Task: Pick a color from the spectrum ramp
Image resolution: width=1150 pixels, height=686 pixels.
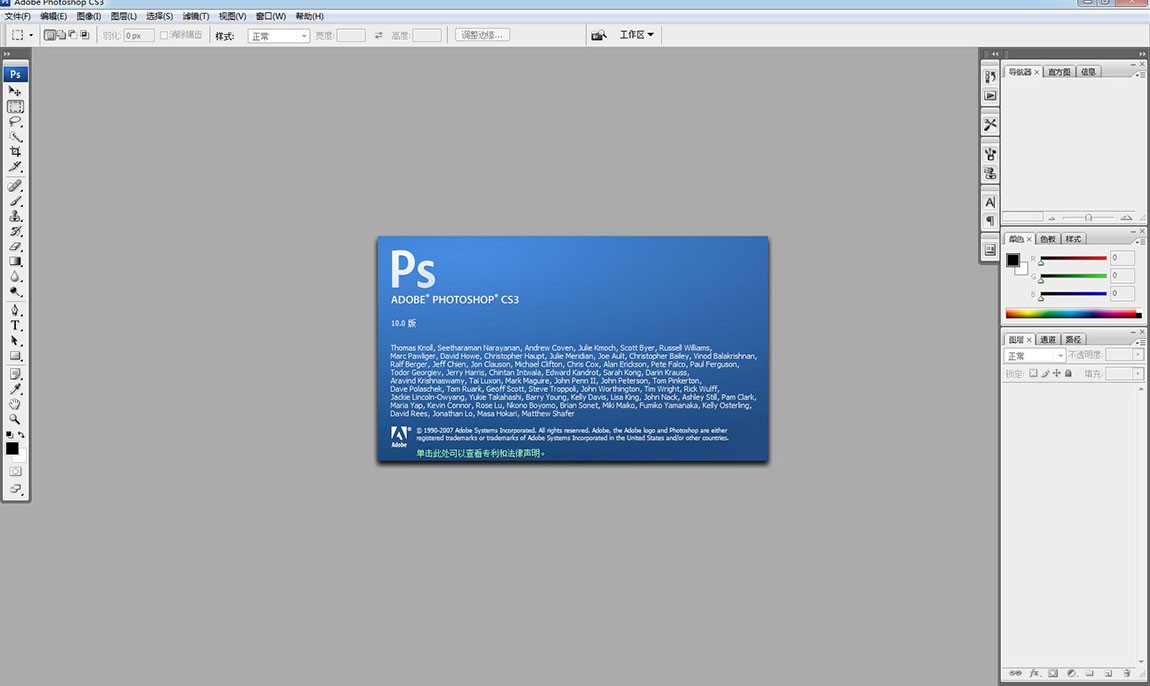Action: [x=1073, y=313]
